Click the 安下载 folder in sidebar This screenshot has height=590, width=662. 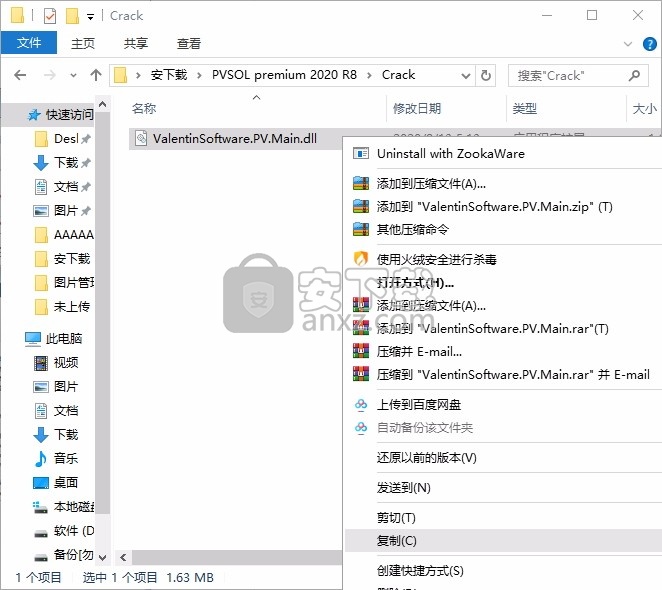point(62,258)
